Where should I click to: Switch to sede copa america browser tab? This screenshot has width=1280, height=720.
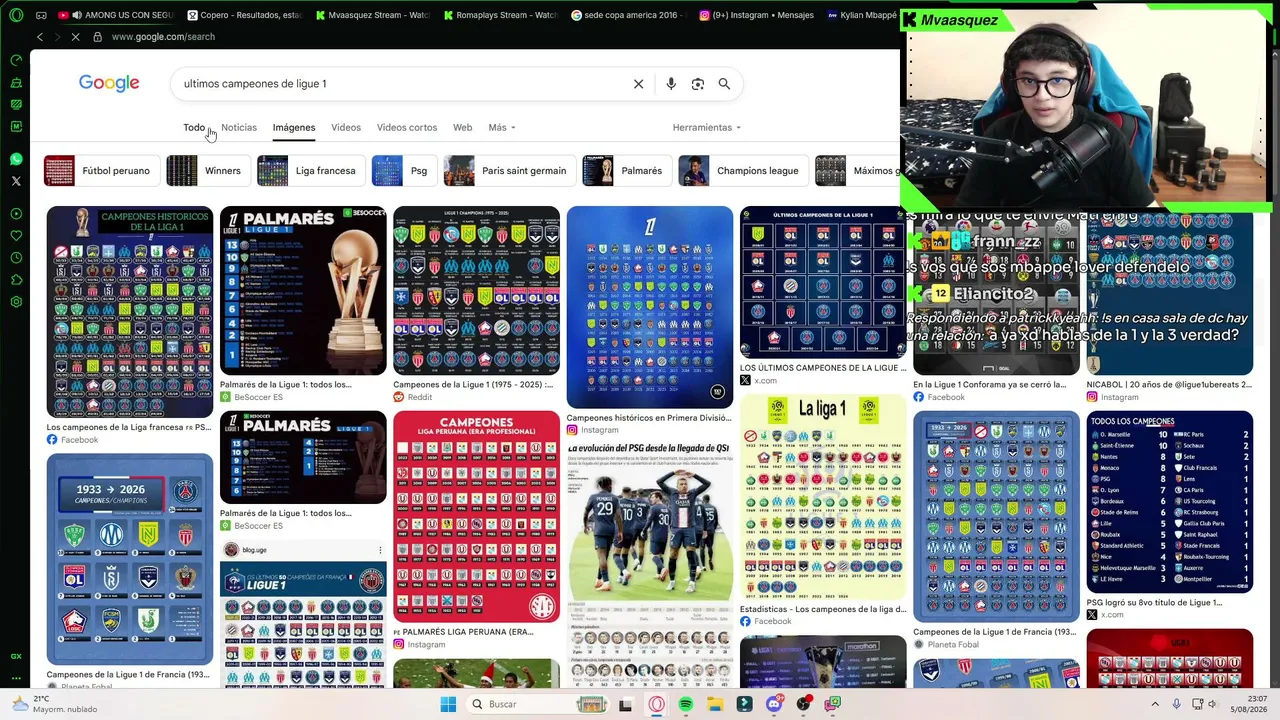pyautogui.click(x=628, y=15)
